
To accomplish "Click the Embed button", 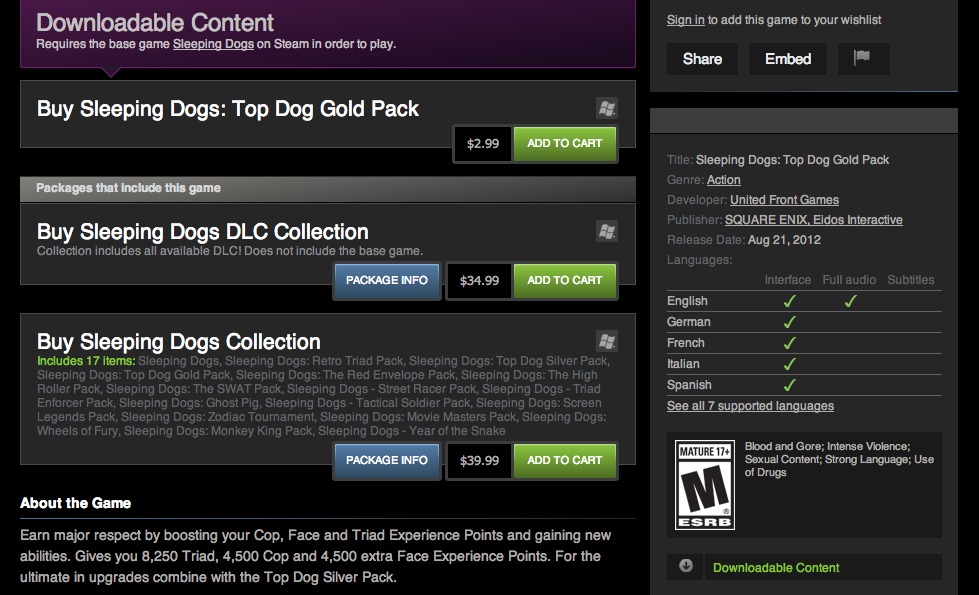I will click(x=788, y=59).
